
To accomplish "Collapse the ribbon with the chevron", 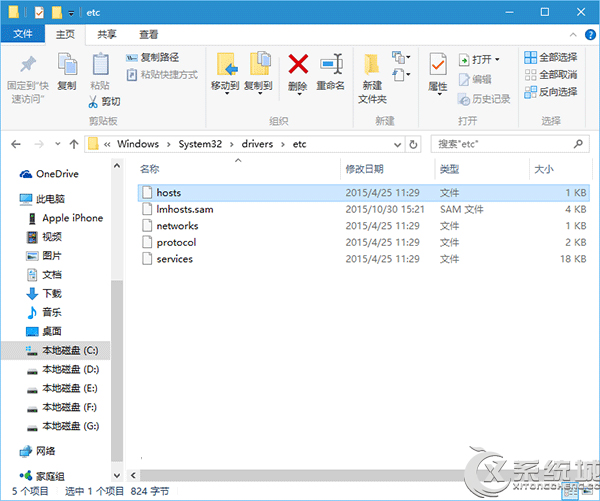I will pyautogui.click(x=573, y=34).
